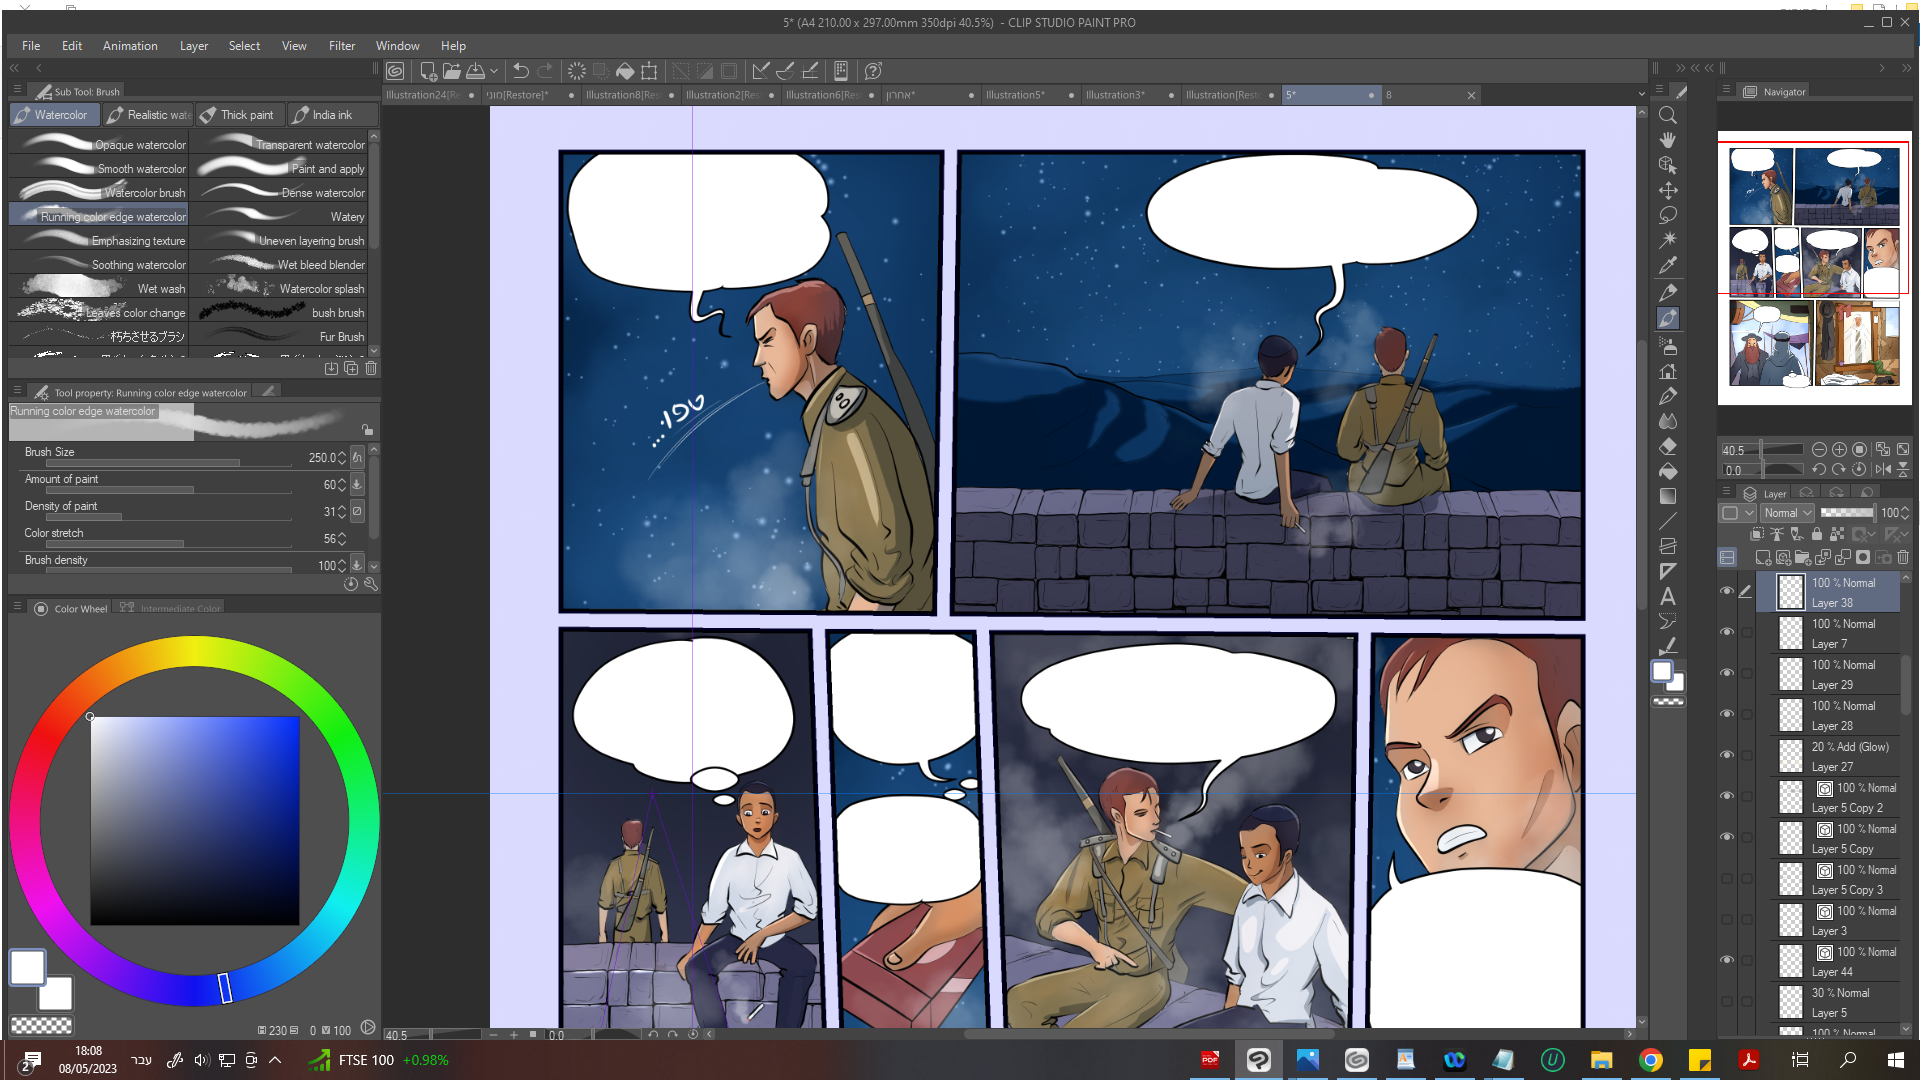Switch to the Illustration3 document tab
Image resolution: width=1920 pixels, height=1080 pixels.
(1115, 95)
